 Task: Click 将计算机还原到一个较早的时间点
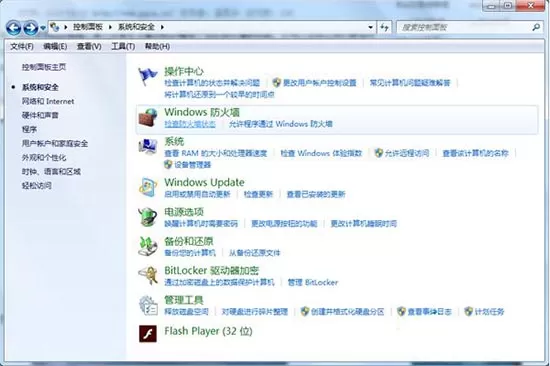pos(219,95)
